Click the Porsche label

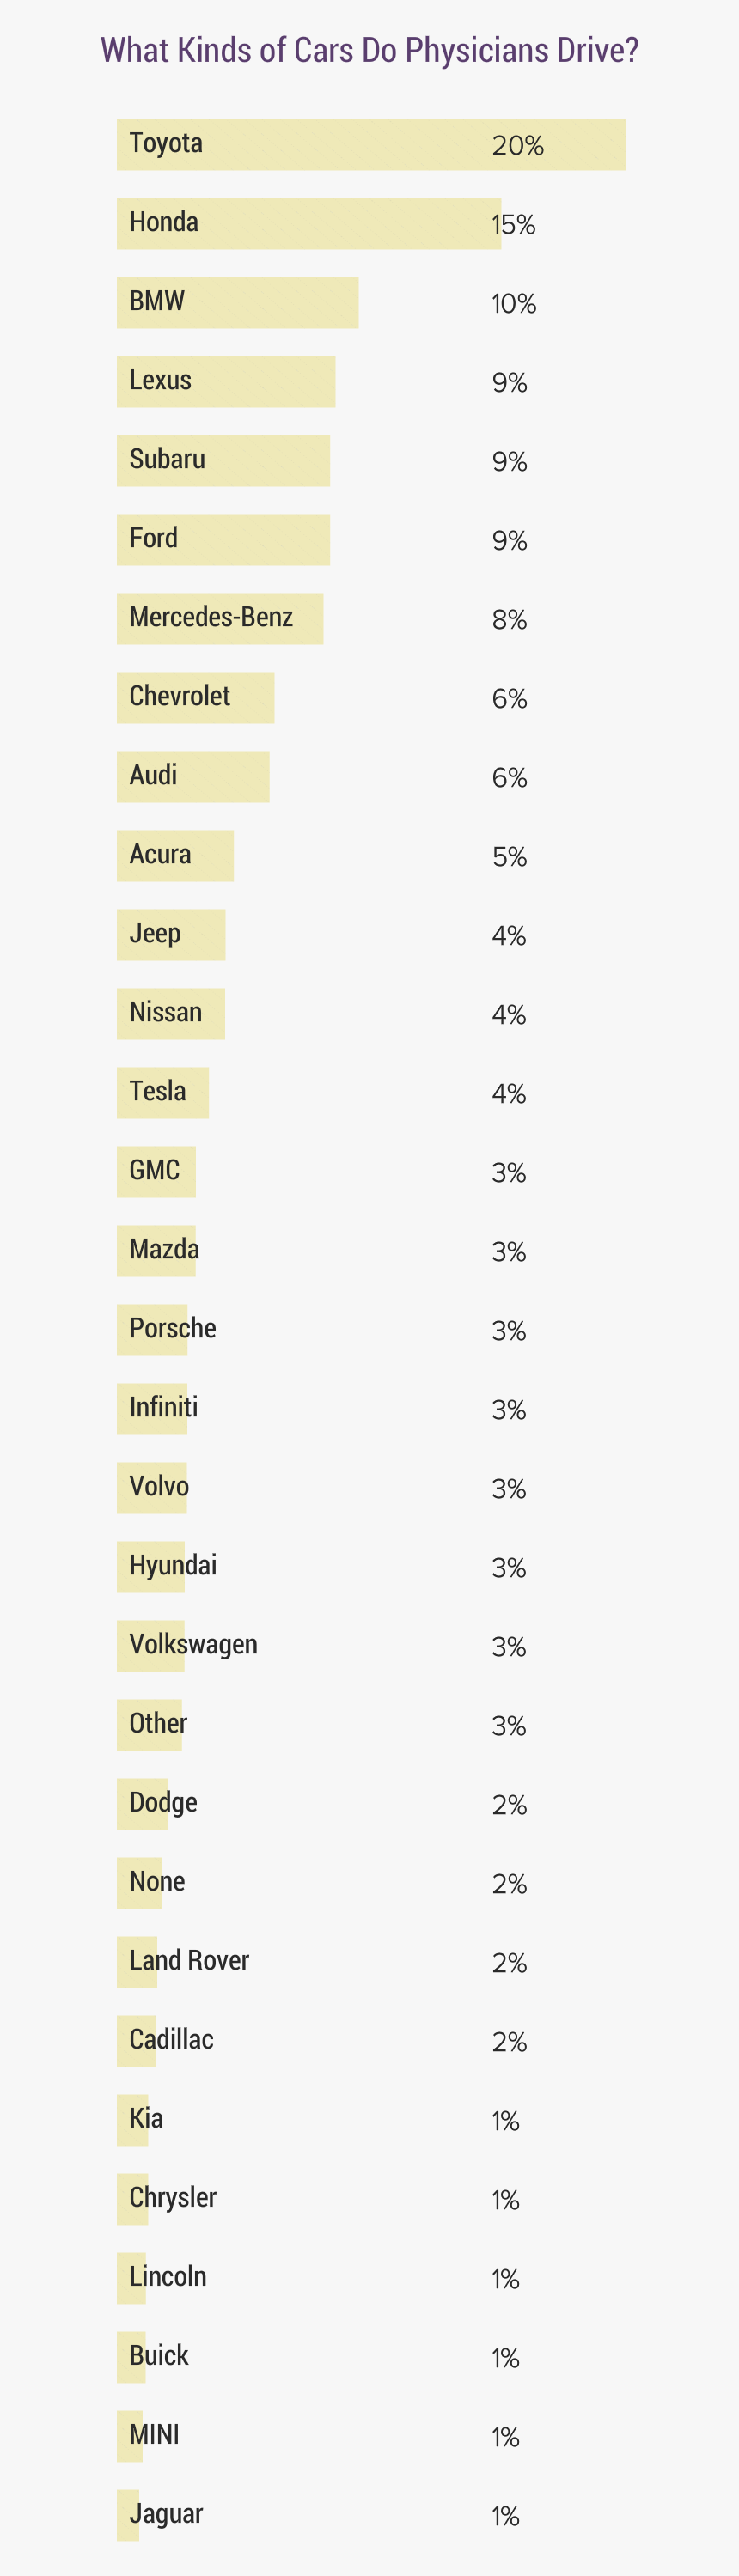[x=172, y=1328]
